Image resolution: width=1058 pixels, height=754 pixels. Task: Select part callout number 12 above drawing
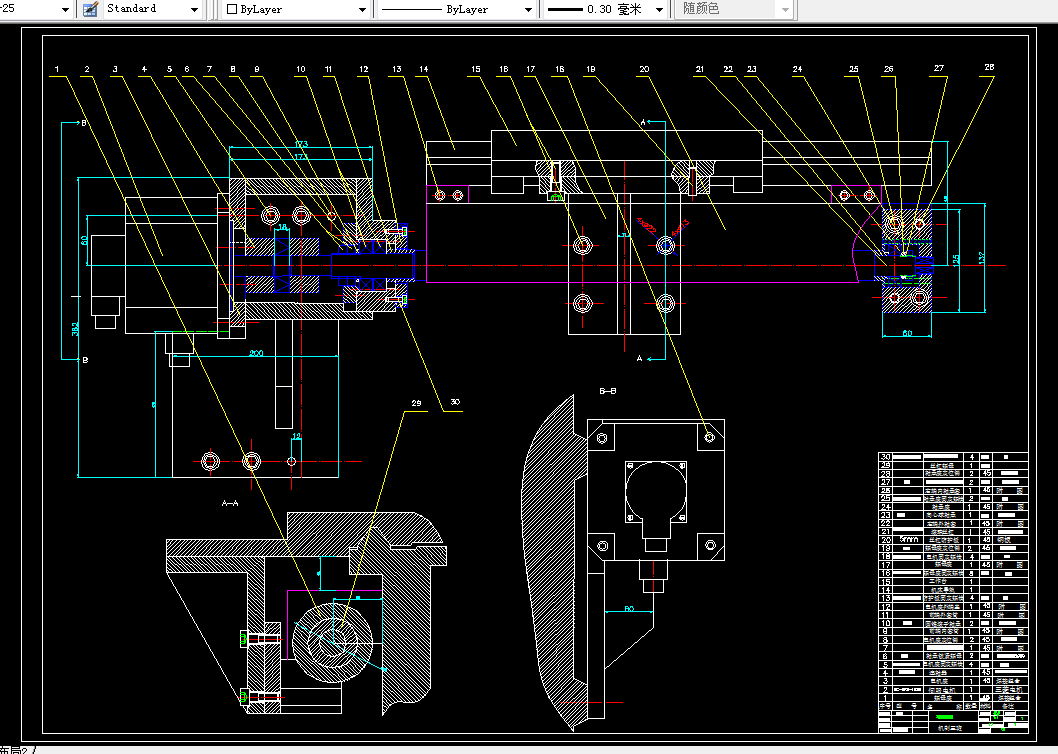coord(364,69)
